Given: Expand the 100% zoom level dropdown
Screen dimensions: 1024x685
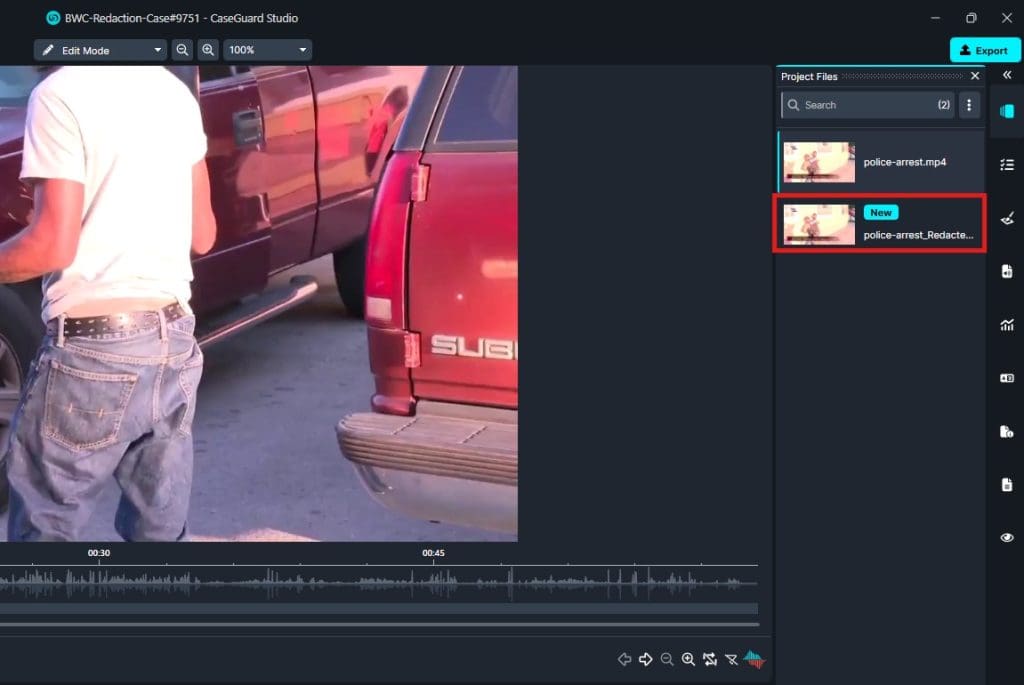Looking at the screenshot, I should 267,50.
